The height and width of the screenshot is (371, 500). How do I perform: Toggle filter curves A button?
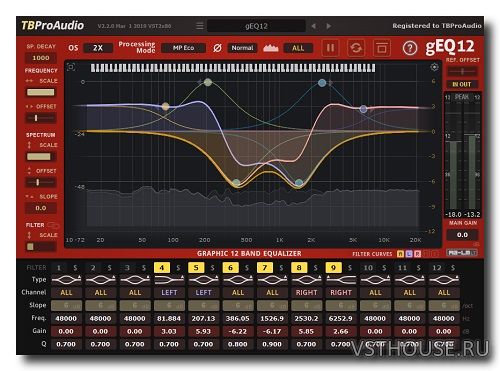(400, 254)
